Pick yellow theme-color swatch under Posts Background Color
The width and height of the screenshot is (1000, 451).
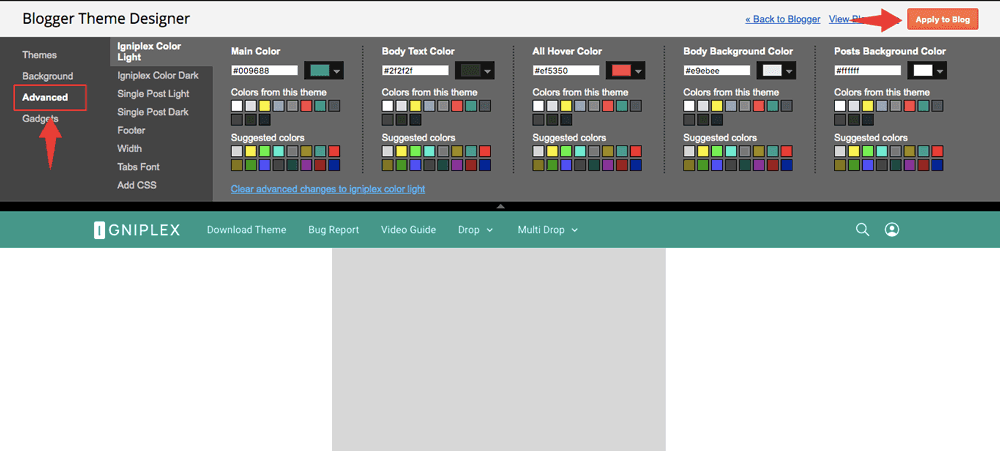(868, 106)
